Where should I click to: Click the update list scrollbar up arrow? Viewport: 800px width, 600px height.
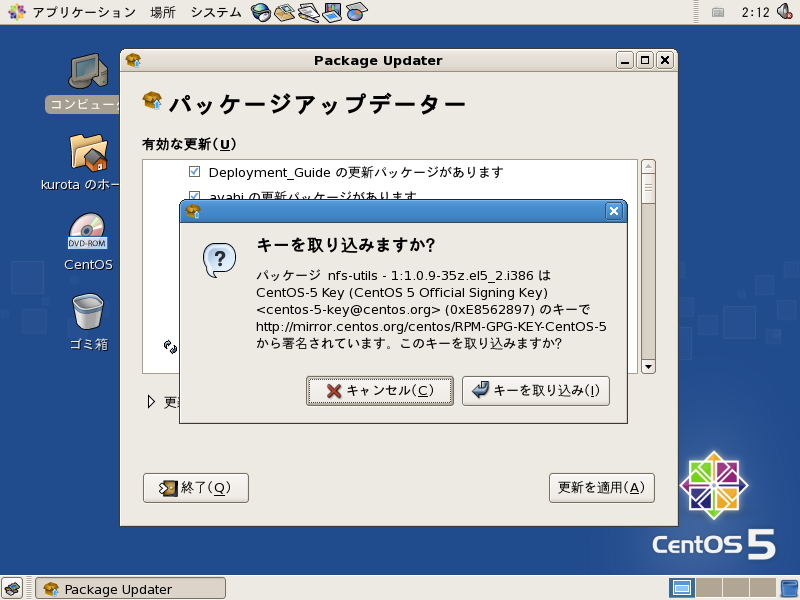[648, 167]
